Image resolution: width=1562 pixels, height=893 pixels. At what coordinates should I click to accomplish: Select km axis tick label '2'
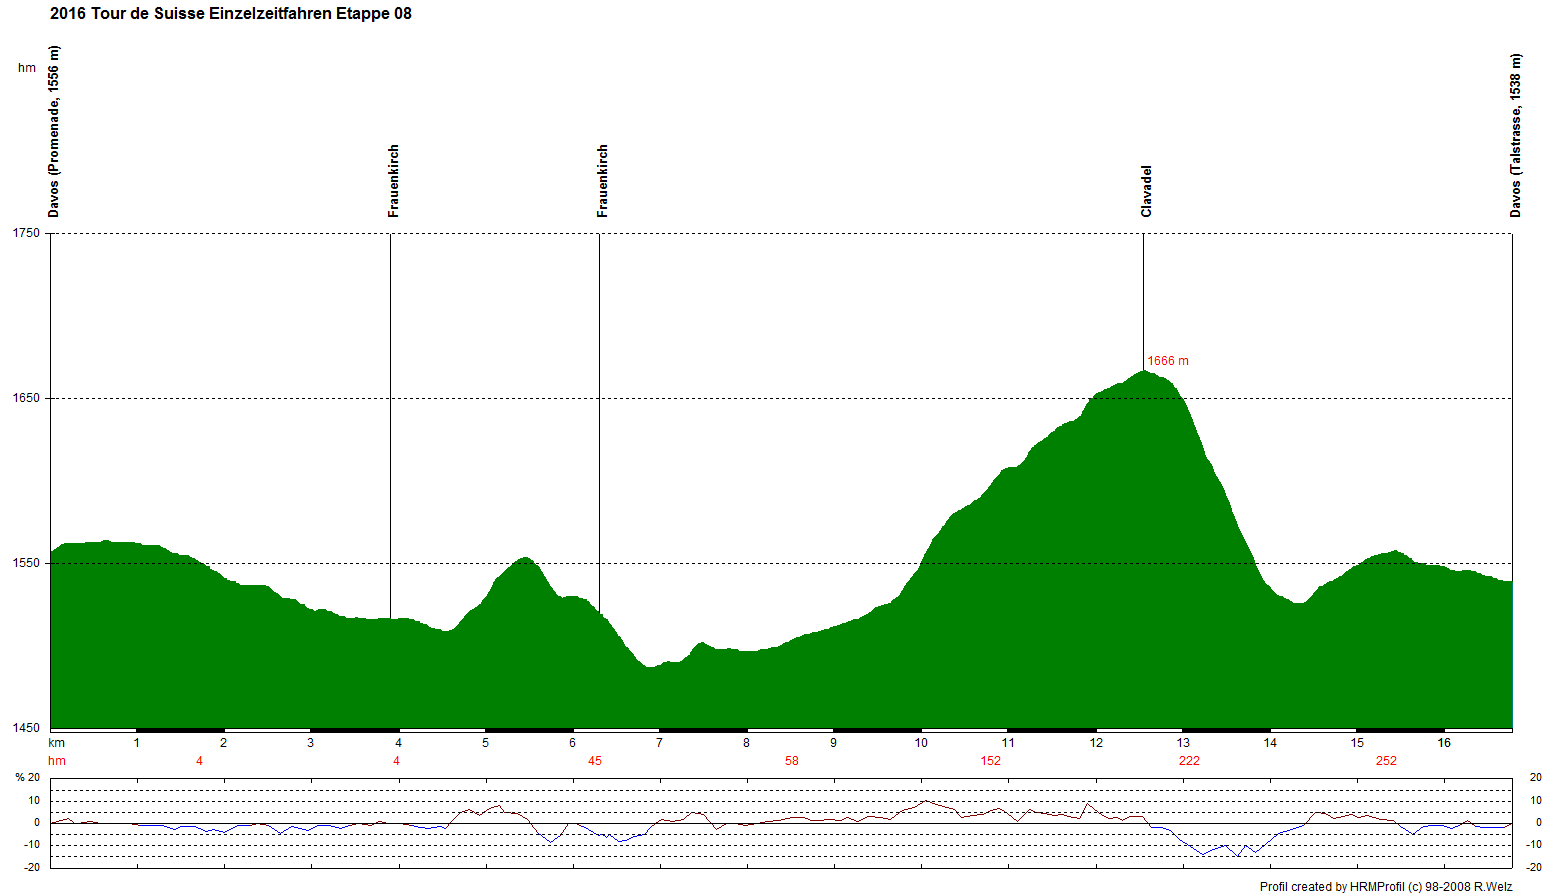pyautogui.click(x=224, y=743)
